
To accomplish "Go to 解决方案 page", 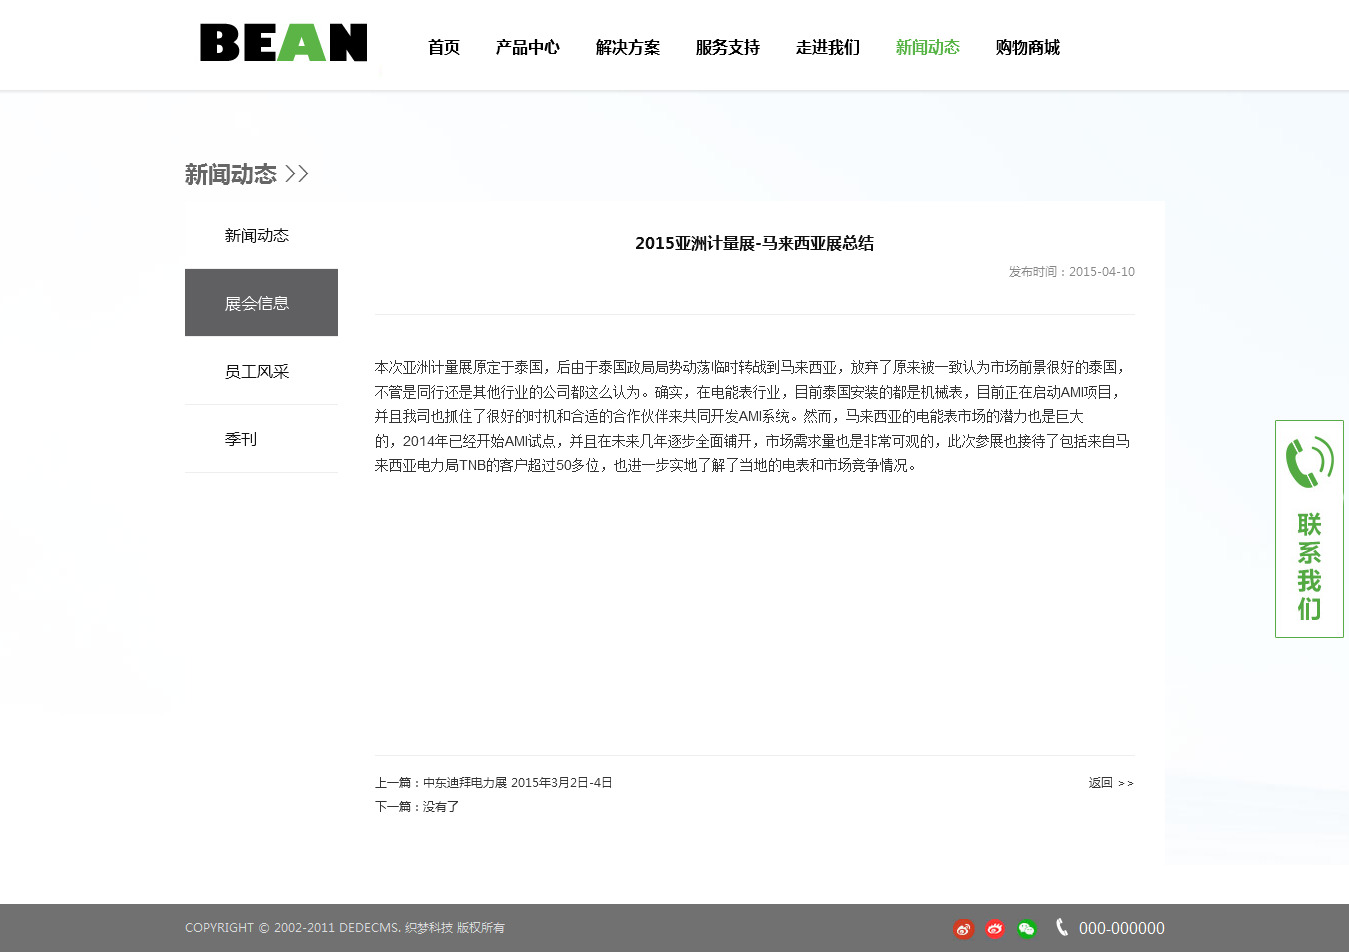I will 628,47.
